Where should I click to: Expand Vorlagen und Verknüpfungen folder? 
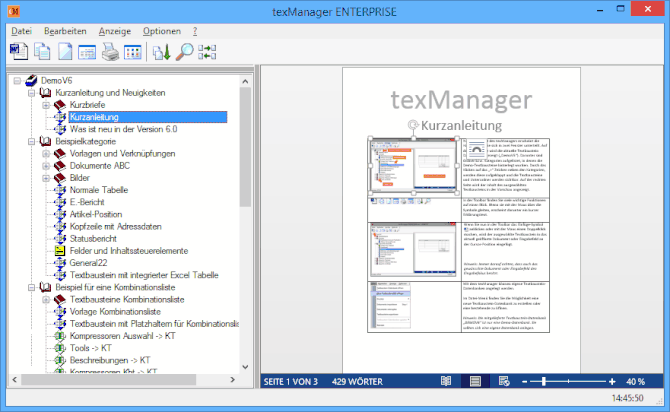(46, 154)
